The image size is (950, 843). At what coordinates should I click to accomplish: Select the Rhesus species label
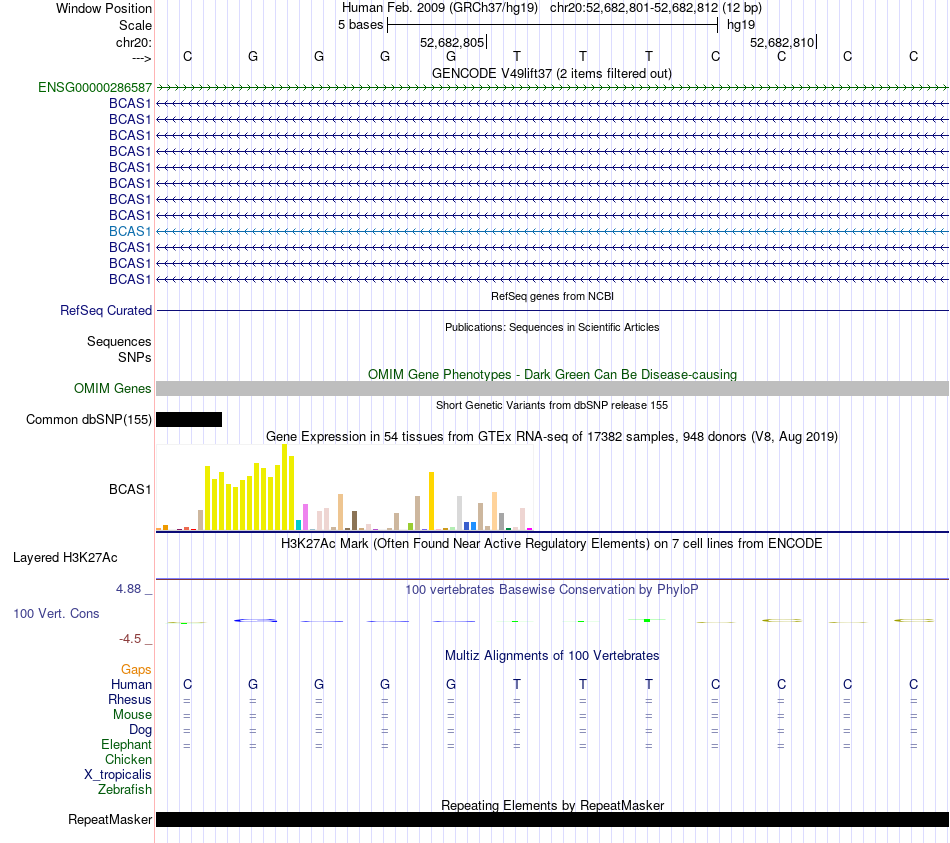pyautogui.click(x=130, y=699)
